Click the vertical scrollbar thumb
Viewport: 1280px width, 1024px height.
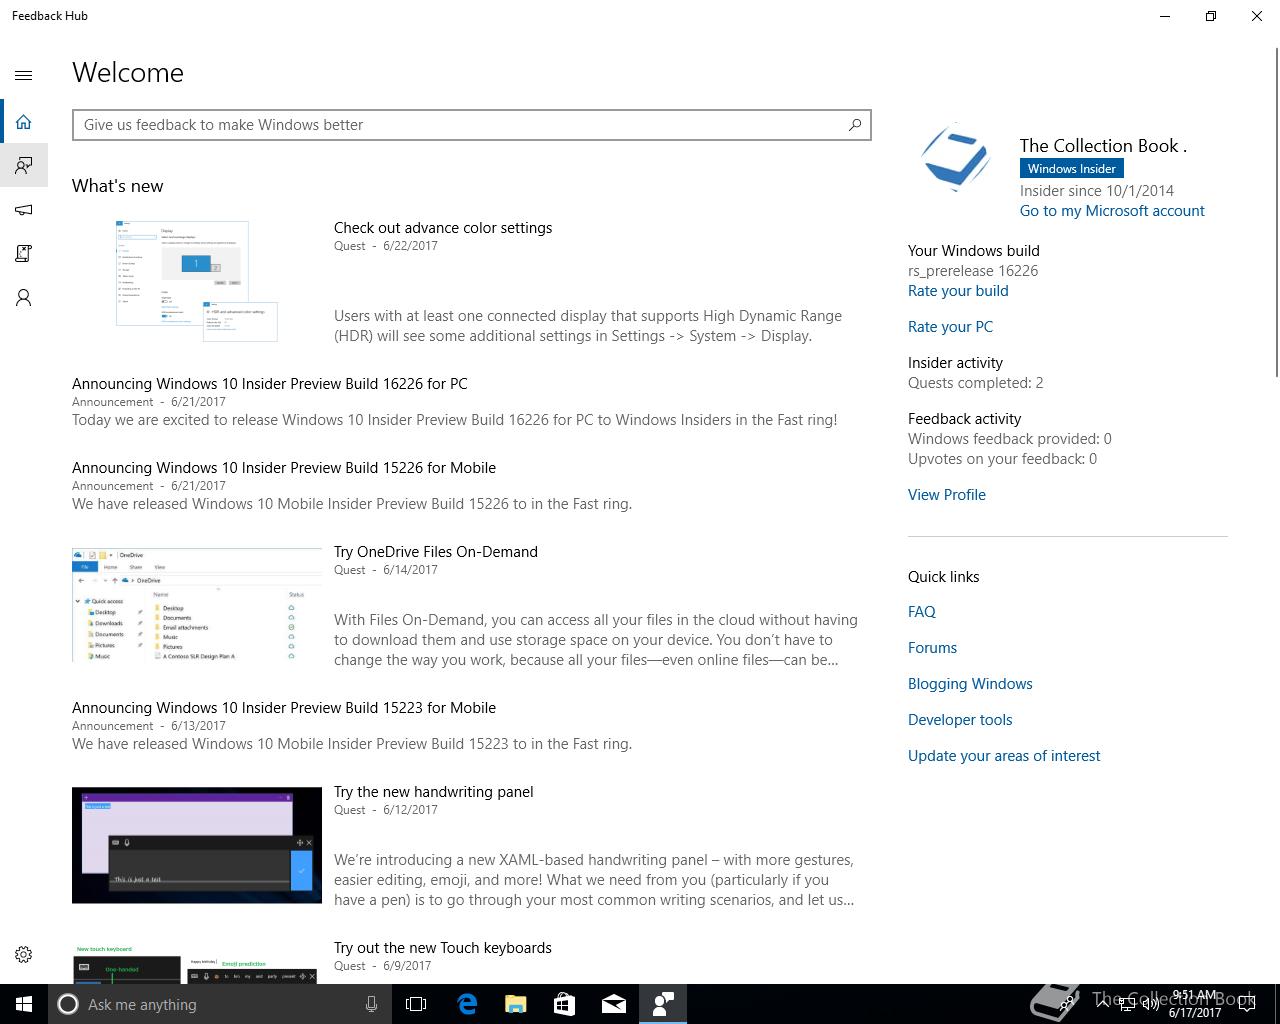1276,212
